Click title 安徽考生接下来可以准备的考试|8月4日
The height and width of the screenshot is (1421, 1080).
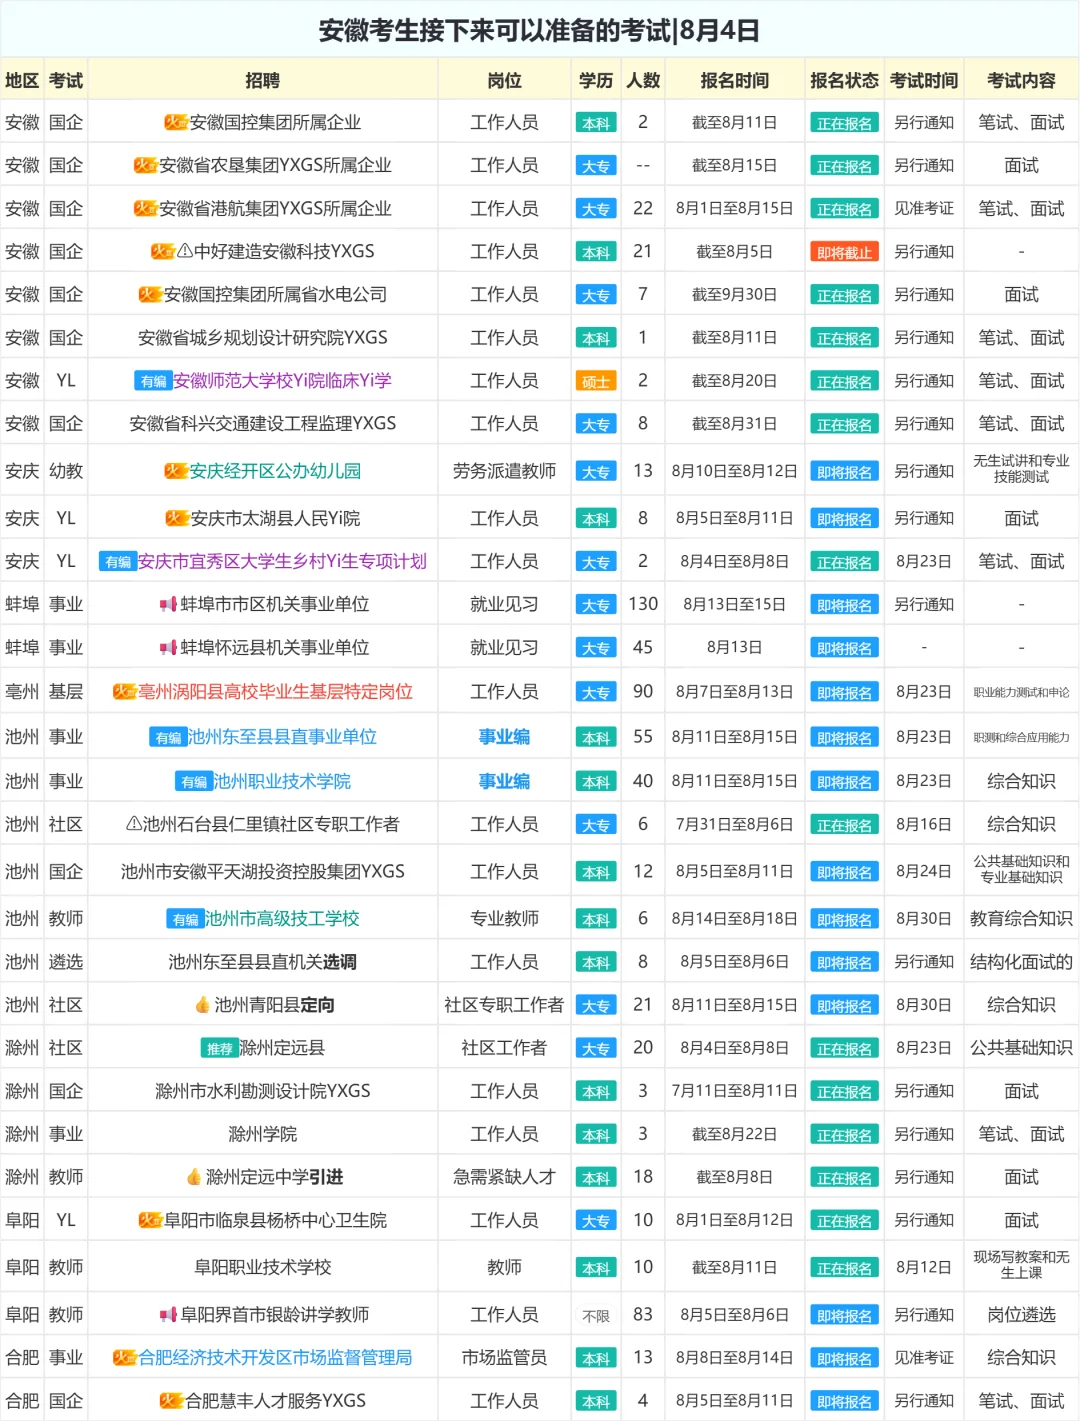(x=539, y=30)
